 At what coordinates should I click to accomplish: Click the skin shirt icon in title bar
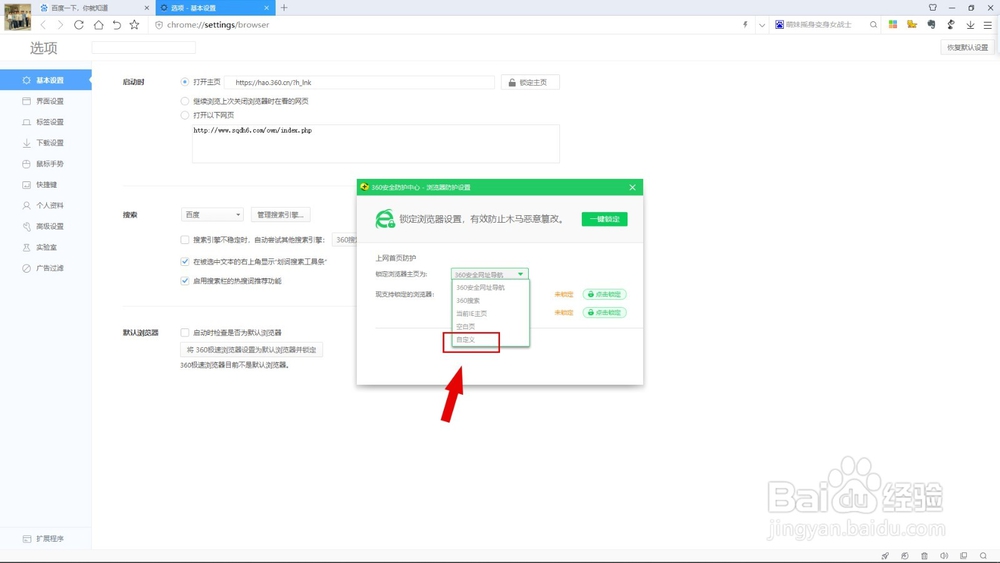pyautogui.click(x=932, y=8)
